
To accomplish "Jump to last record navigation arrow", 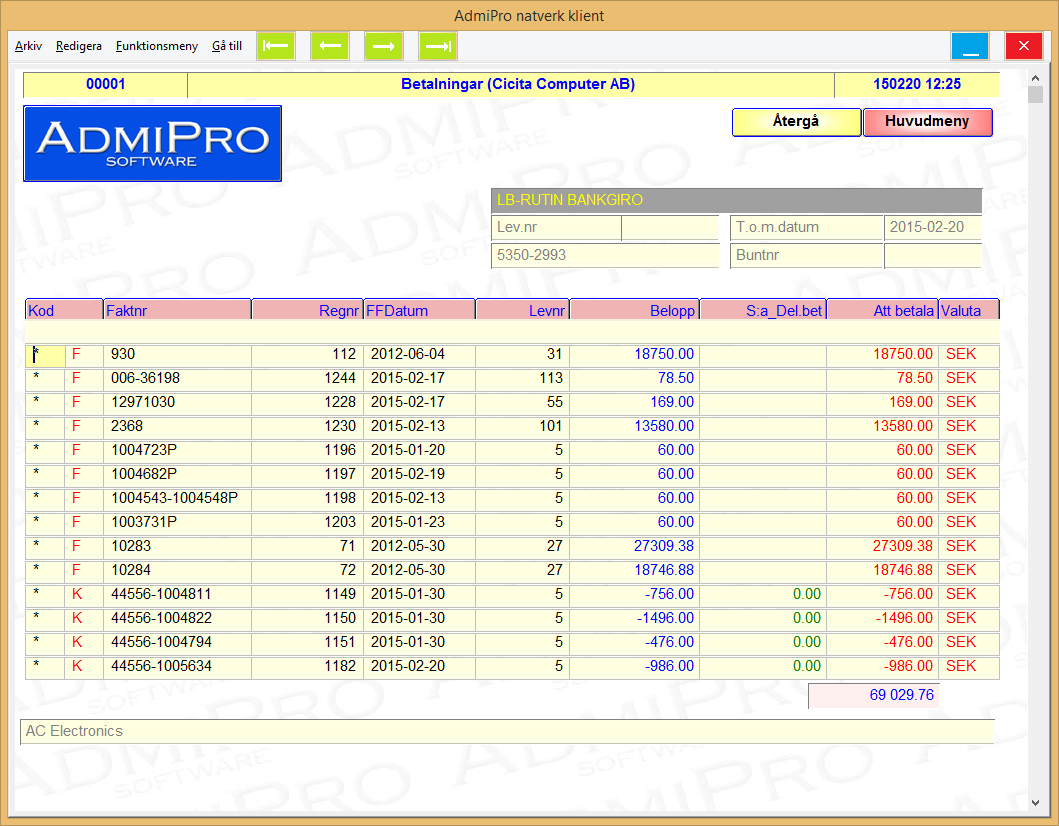I will [x=438, y=46].
